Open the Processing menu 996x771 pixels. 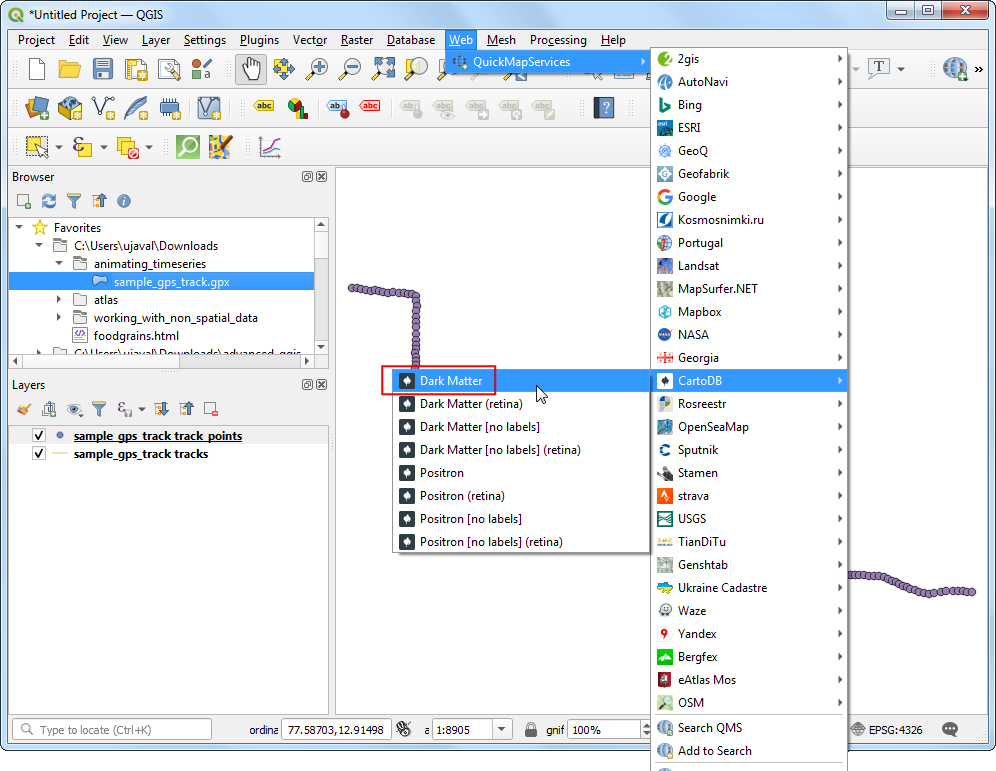coord(558,40)
